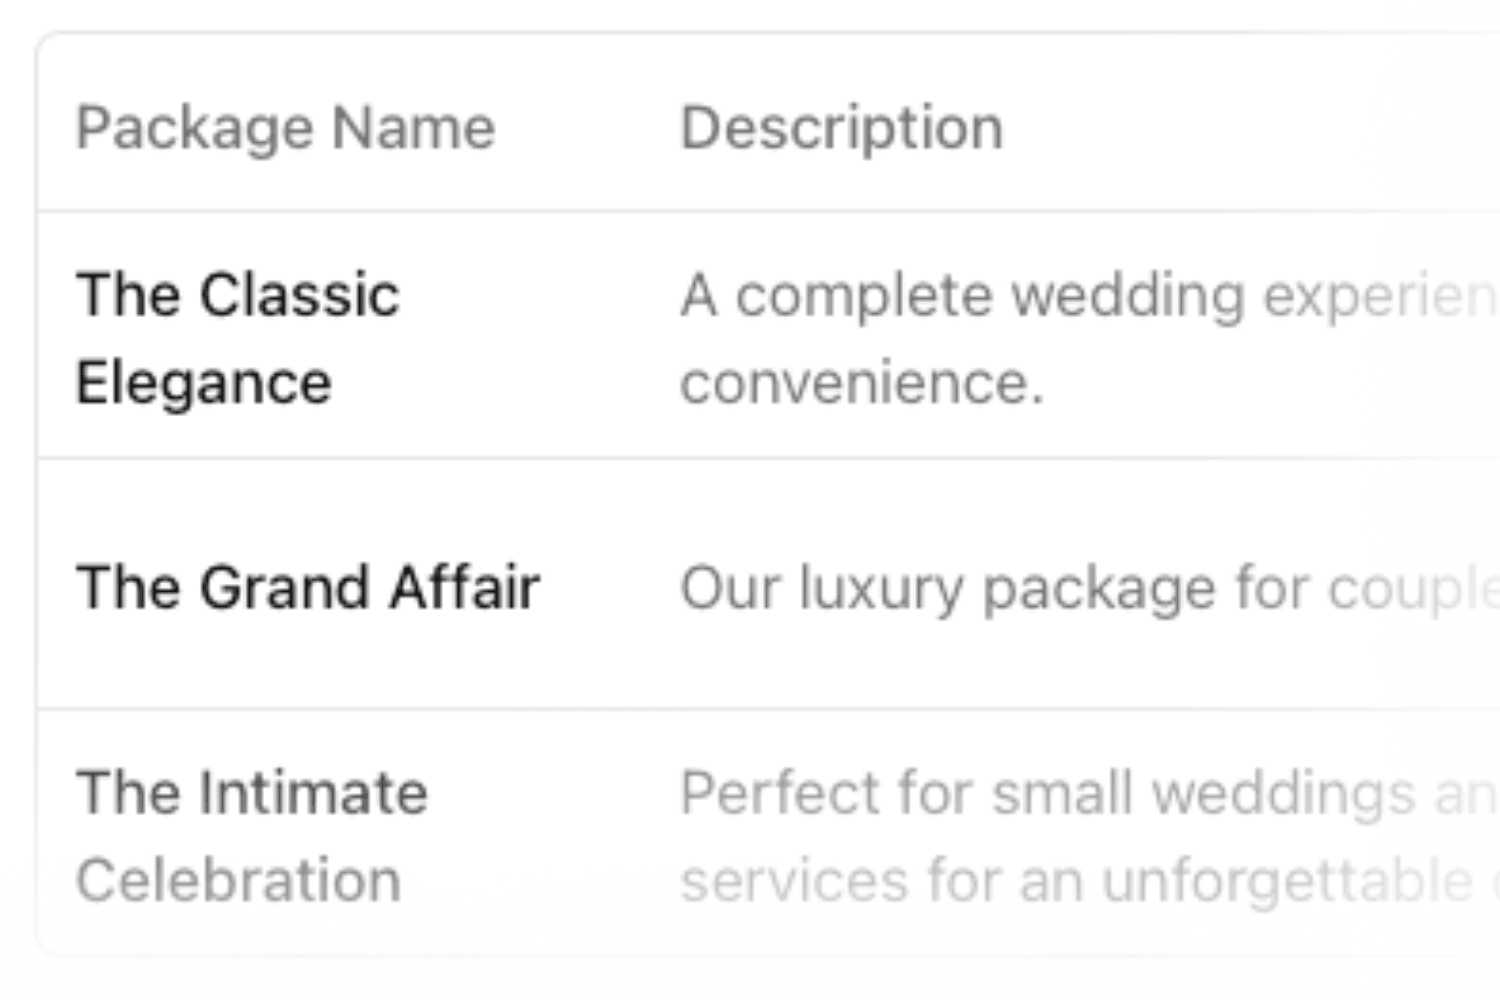The width and height of the screenshot is (1500, 1000).
Task: Click the word 'Classic' in package name
Action: 299,295
